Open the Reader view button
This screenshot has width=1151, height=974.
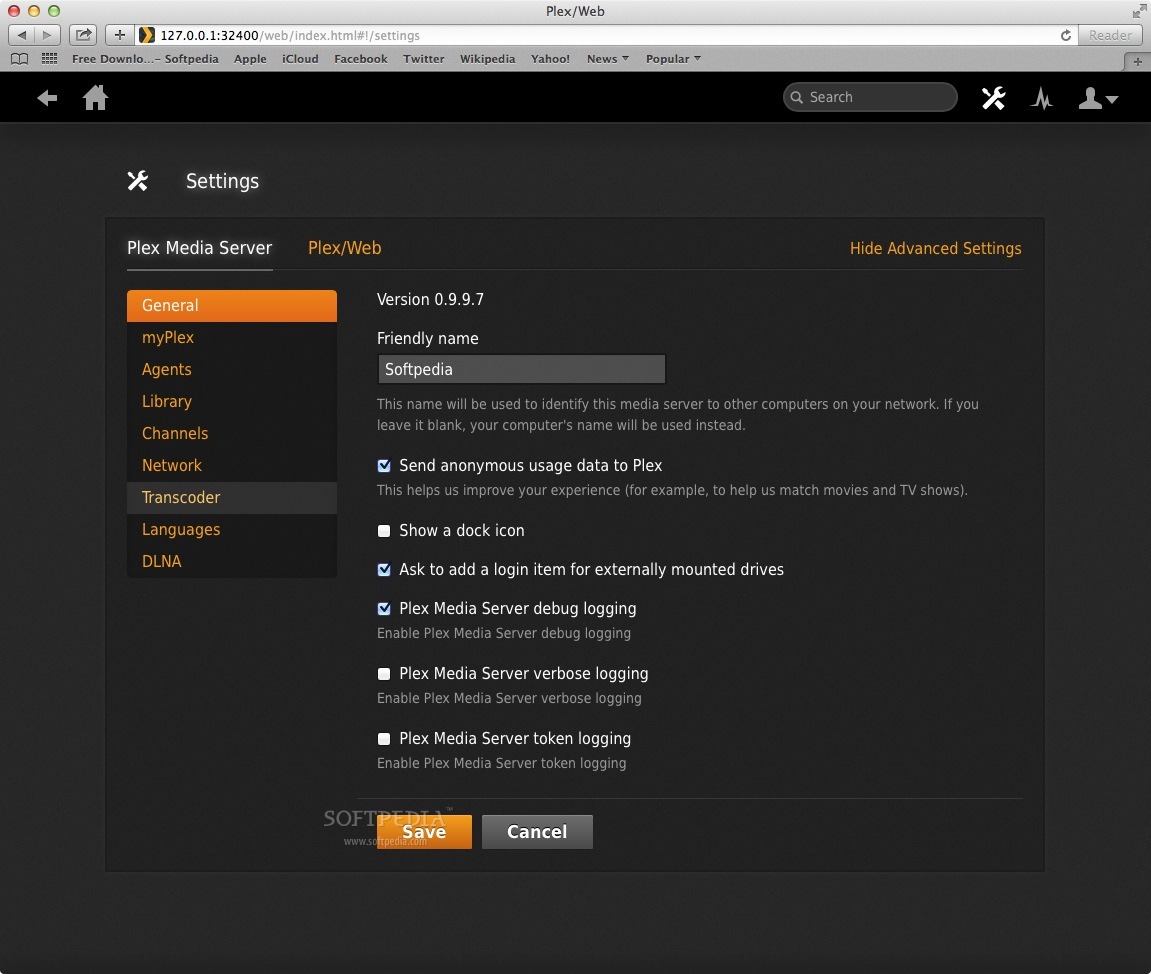pos(1110,35)
